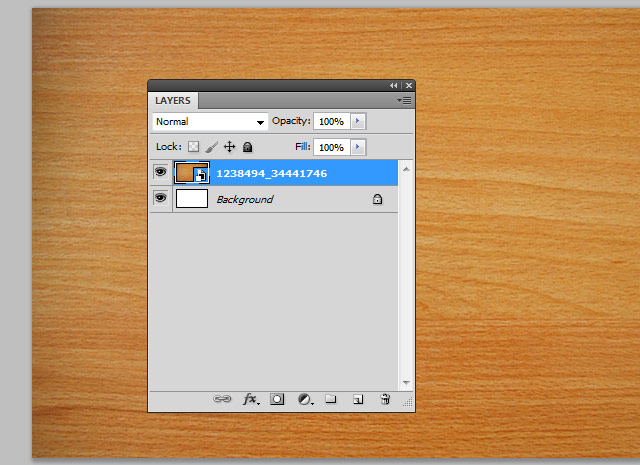This screenshot has height=465, width=640.
Task: Toggle Lock Position move icon
Action: coord(229,147)
